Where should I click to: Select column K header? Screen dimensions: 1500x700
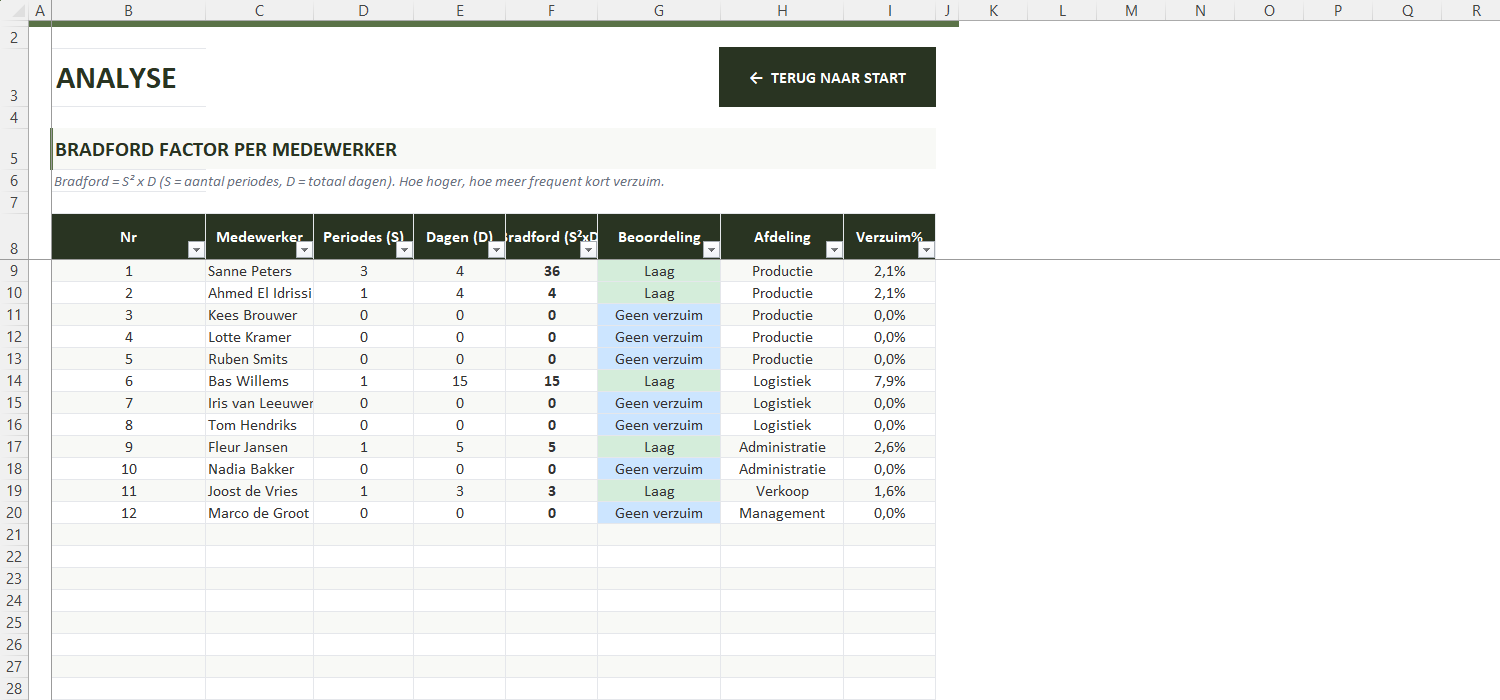pos(993,10)
